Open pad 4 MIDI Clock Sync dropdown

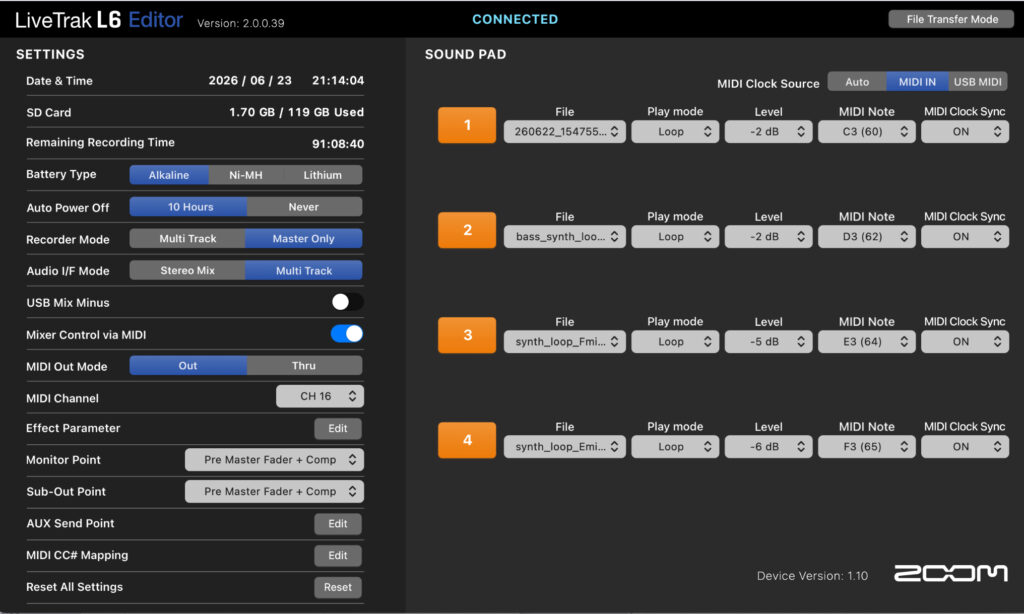[x=965, y=447]
